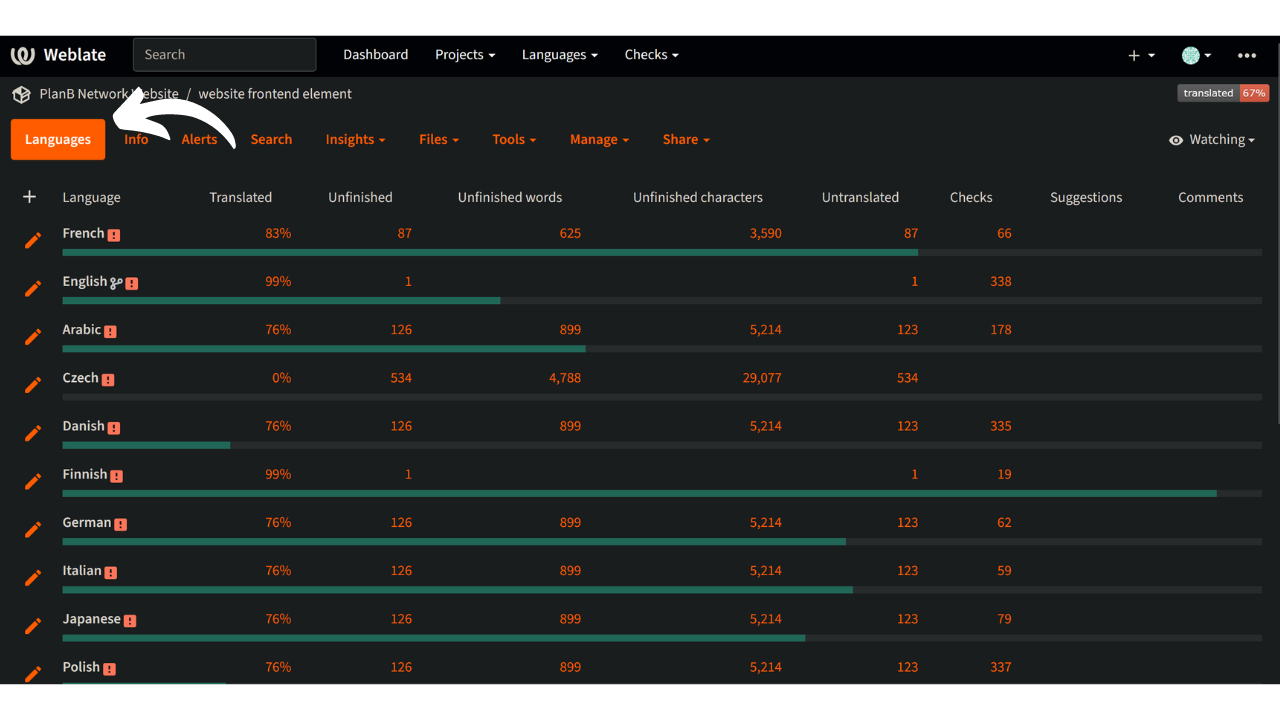Click the website frontend element breadcrumb link
Screen dimensions: 1280x720
275,94
